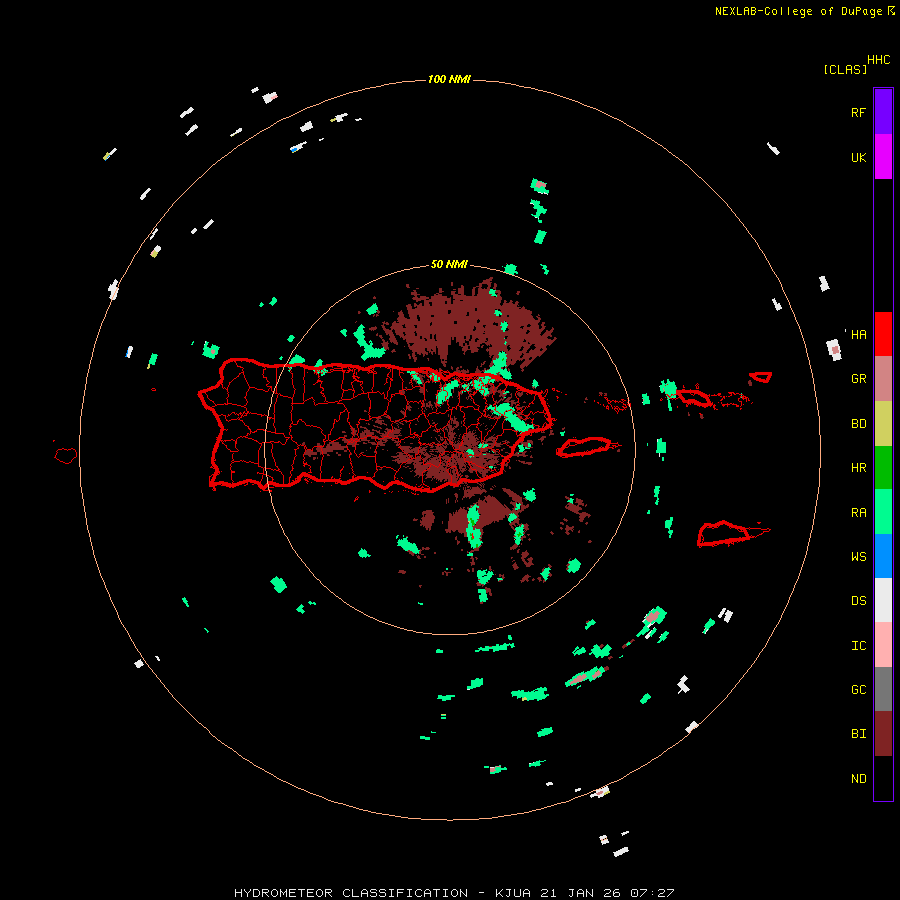Click the 100 NMI range ring label
Viewport: 900px width, 900px height.
pos(449,79)
